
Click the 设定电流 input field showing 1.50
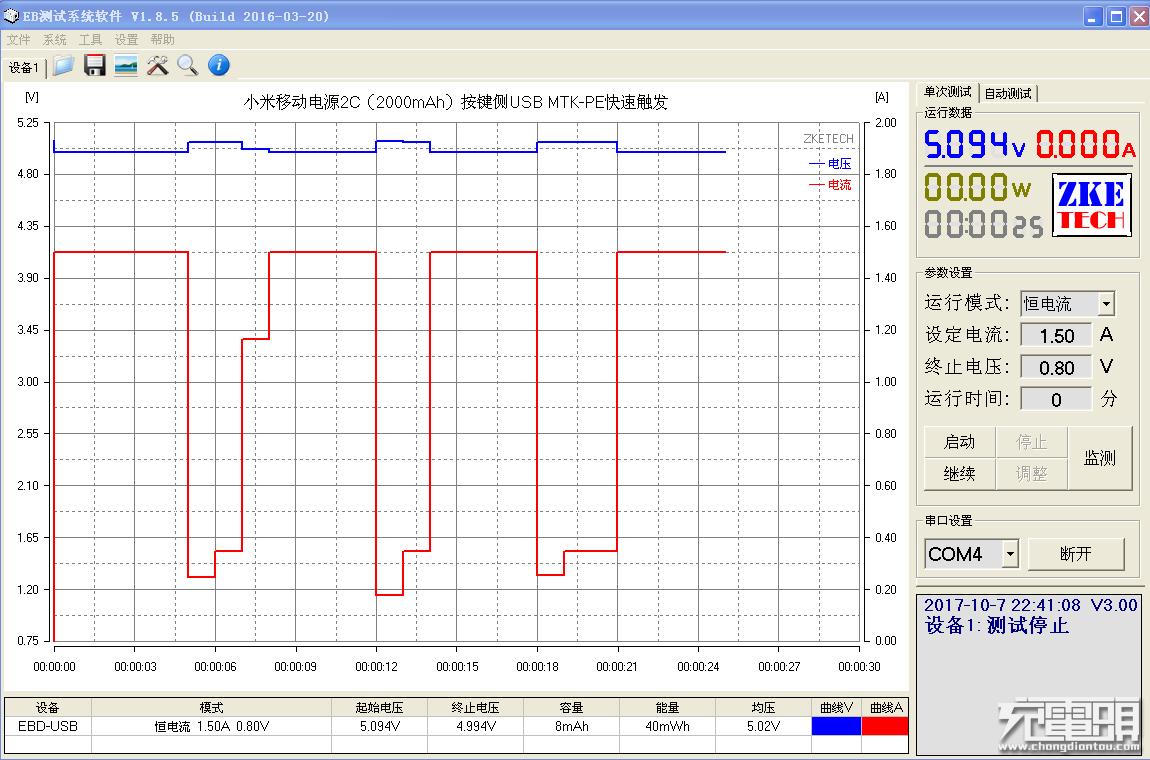pyautogui.click(x=1055, y=335)
